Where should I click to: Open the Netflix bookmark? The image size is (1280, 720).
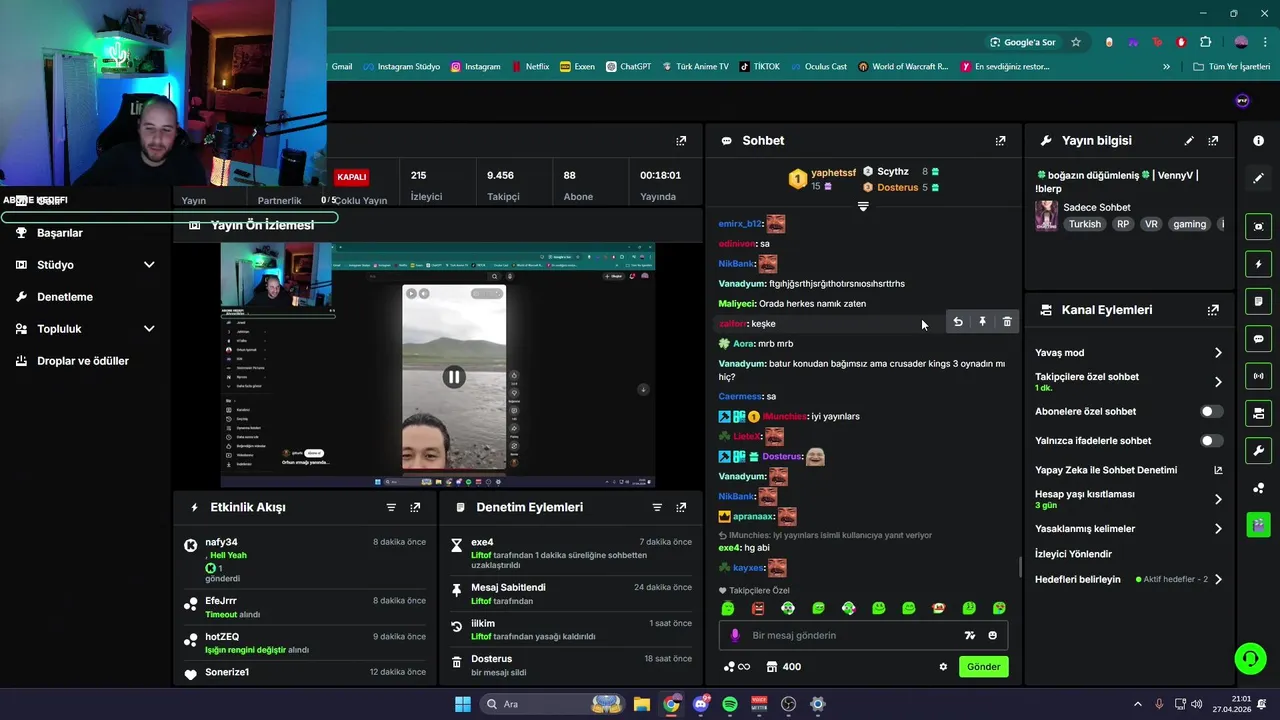(529, 67)
